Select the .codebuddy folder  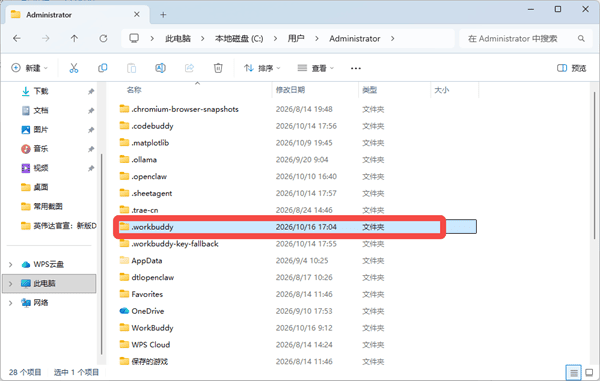pos(152,126)
